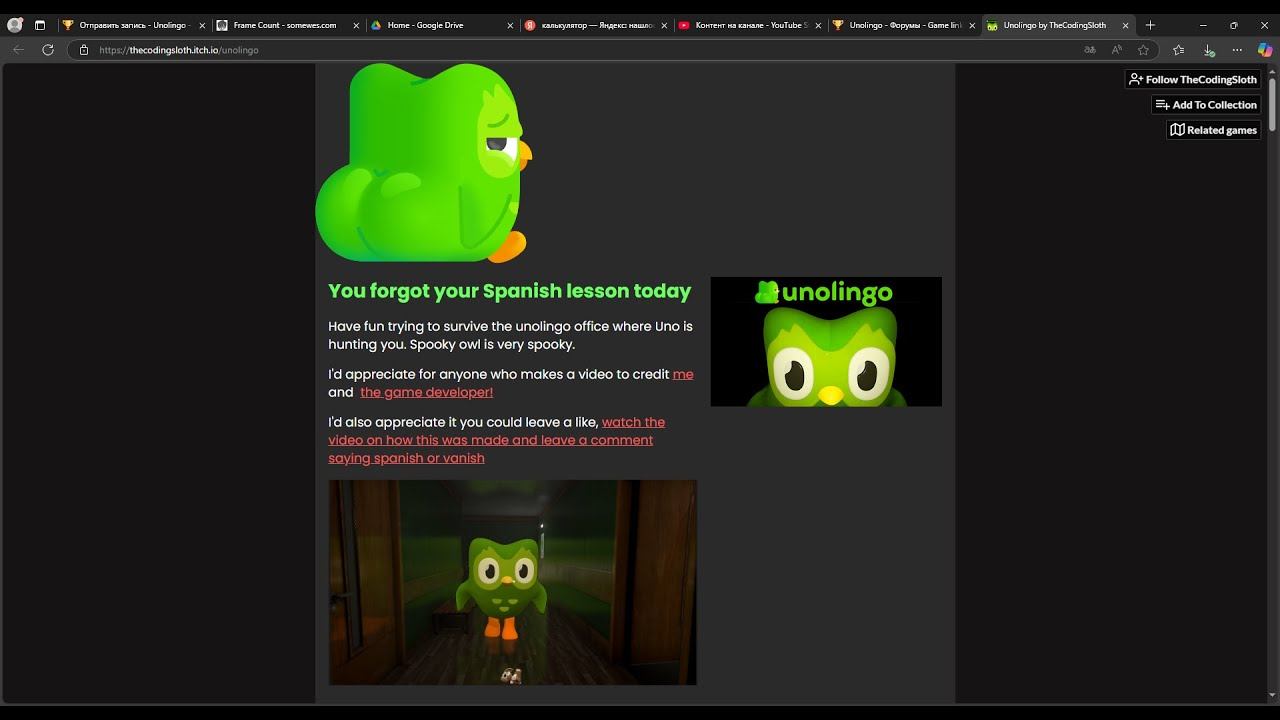The height and width of the screenshot is (720, 1280).
Task: Open the Favorites list icon
Action: pyautogui.click(x=1178, y=50)
